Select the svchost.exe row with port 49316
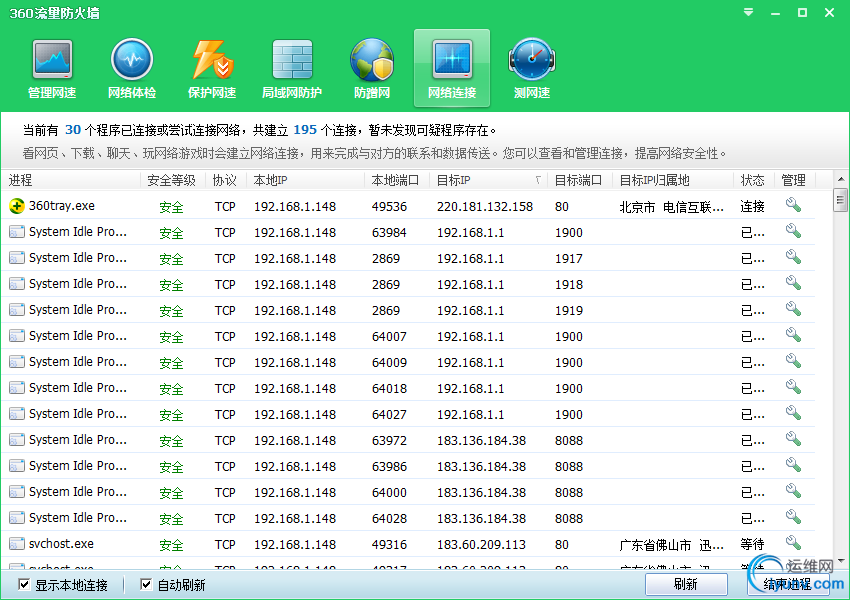 point(408,544)
